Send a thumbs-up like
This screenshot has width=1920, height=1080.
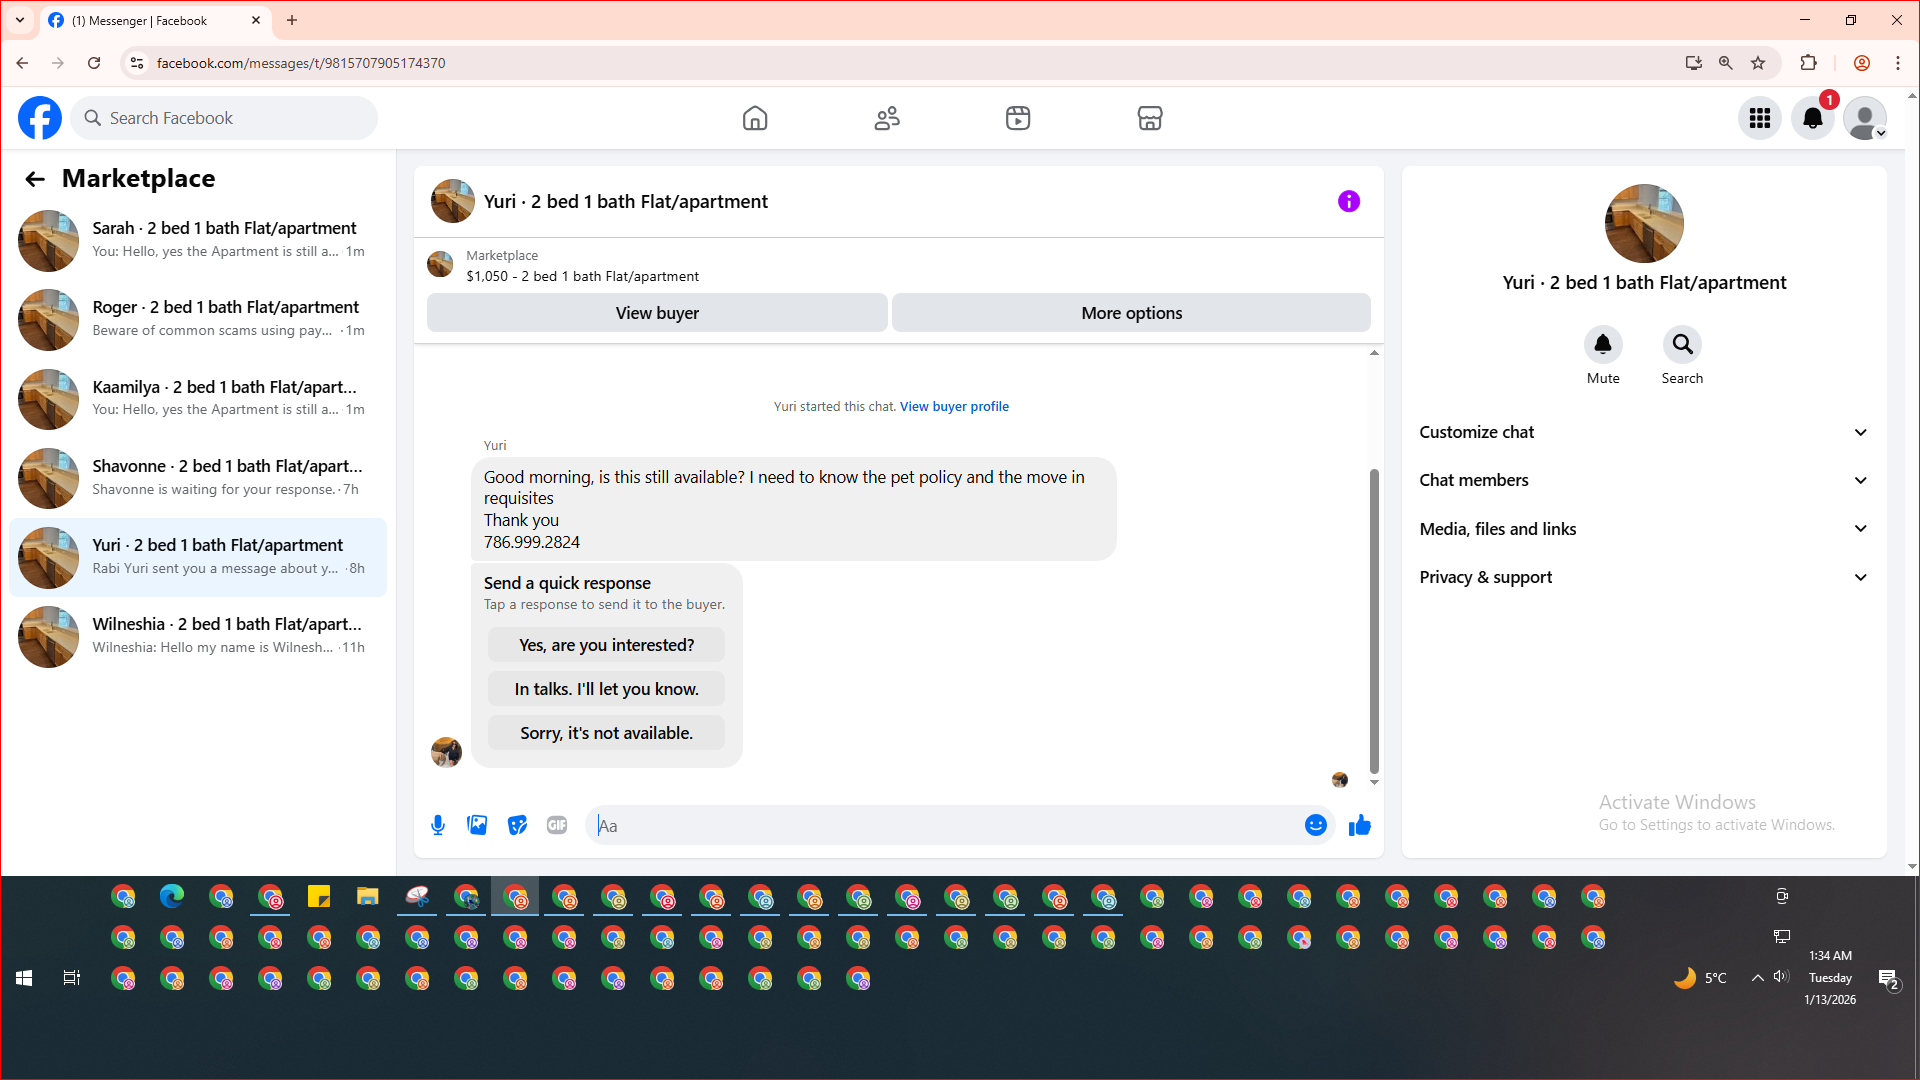pos(1359,825)
